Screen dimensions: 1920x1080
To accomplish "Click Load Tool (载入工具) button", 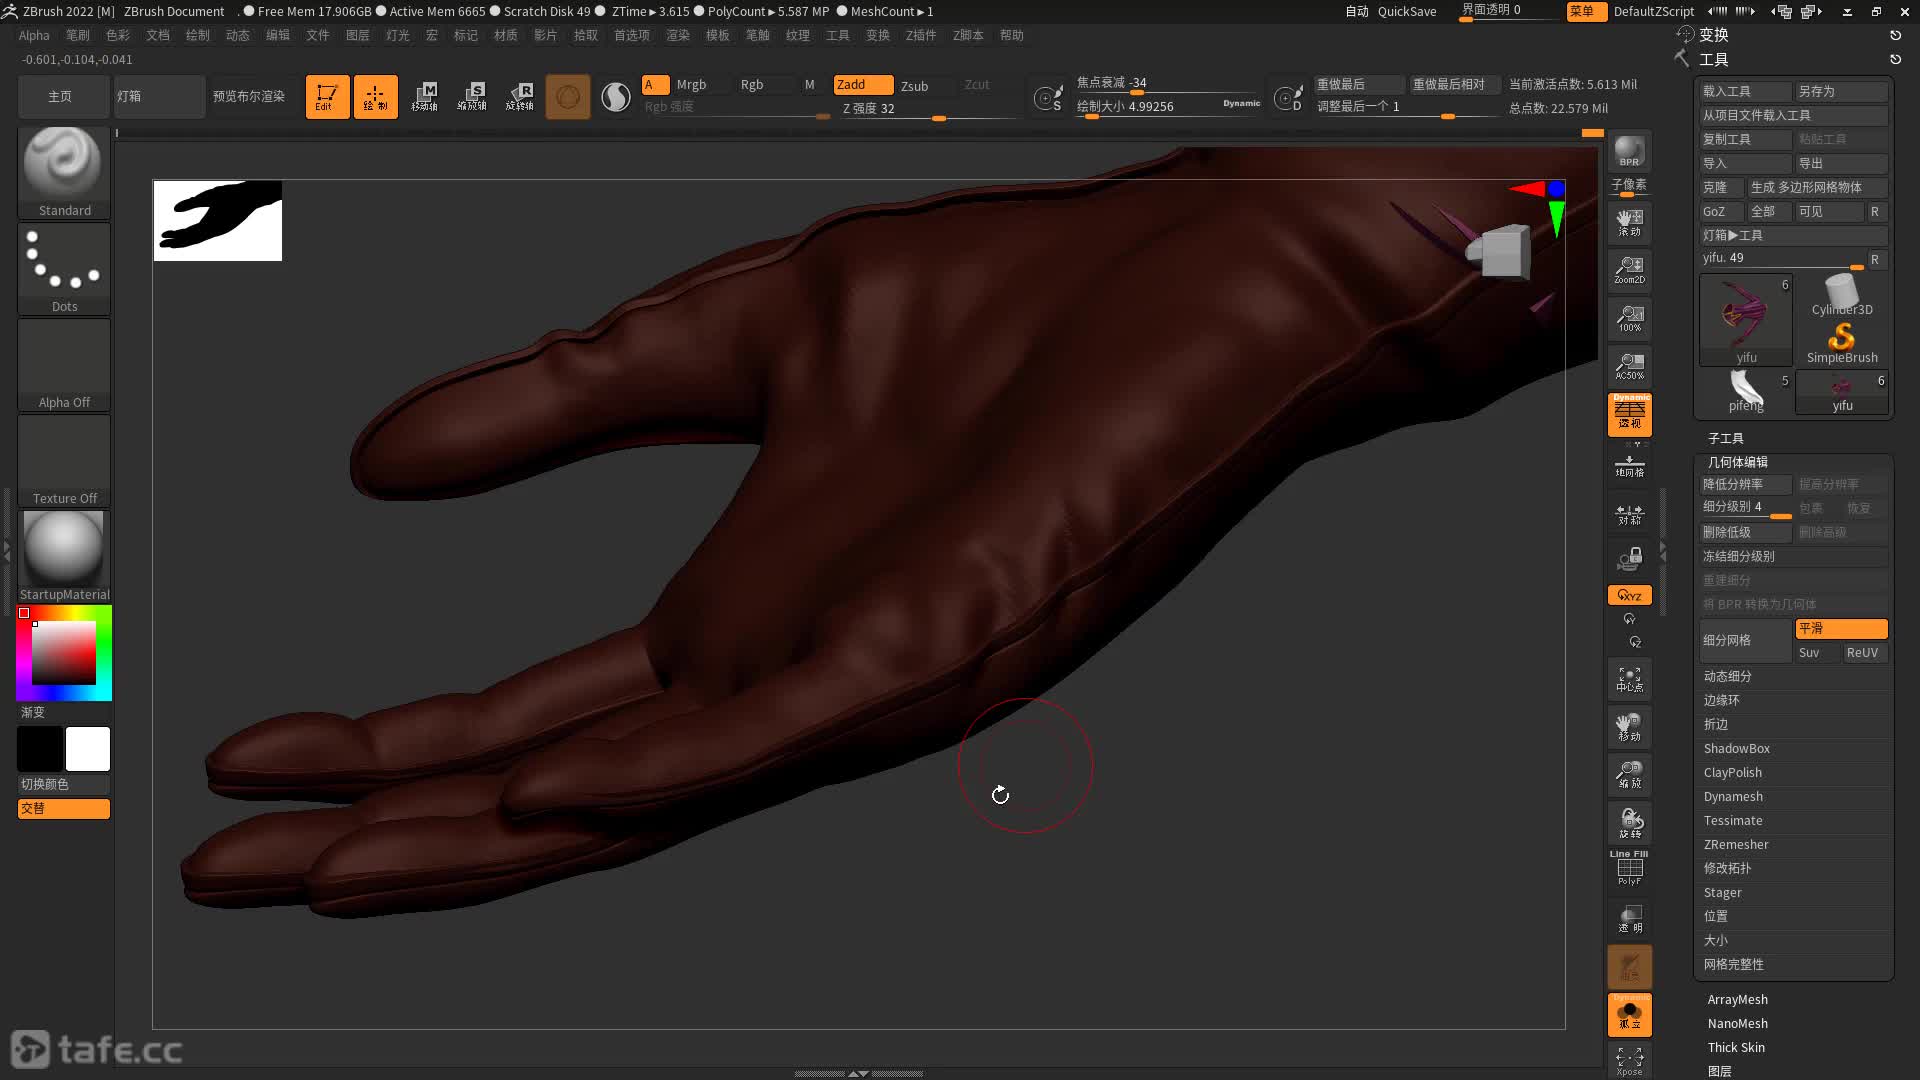I will 1745,91.
